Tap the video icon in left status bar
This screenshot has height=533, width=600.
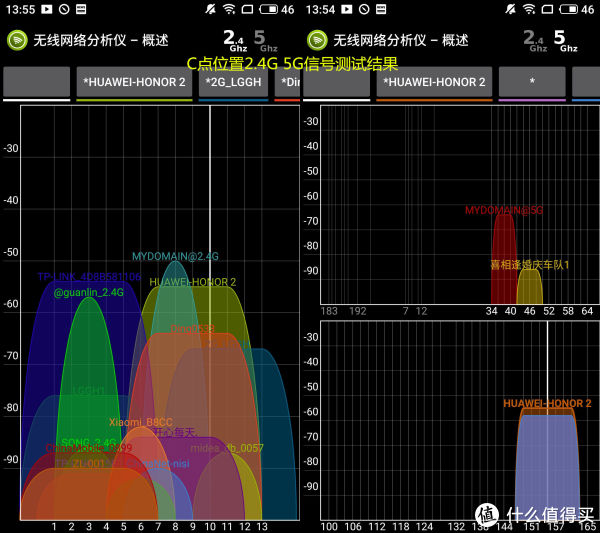pos(47,9)
